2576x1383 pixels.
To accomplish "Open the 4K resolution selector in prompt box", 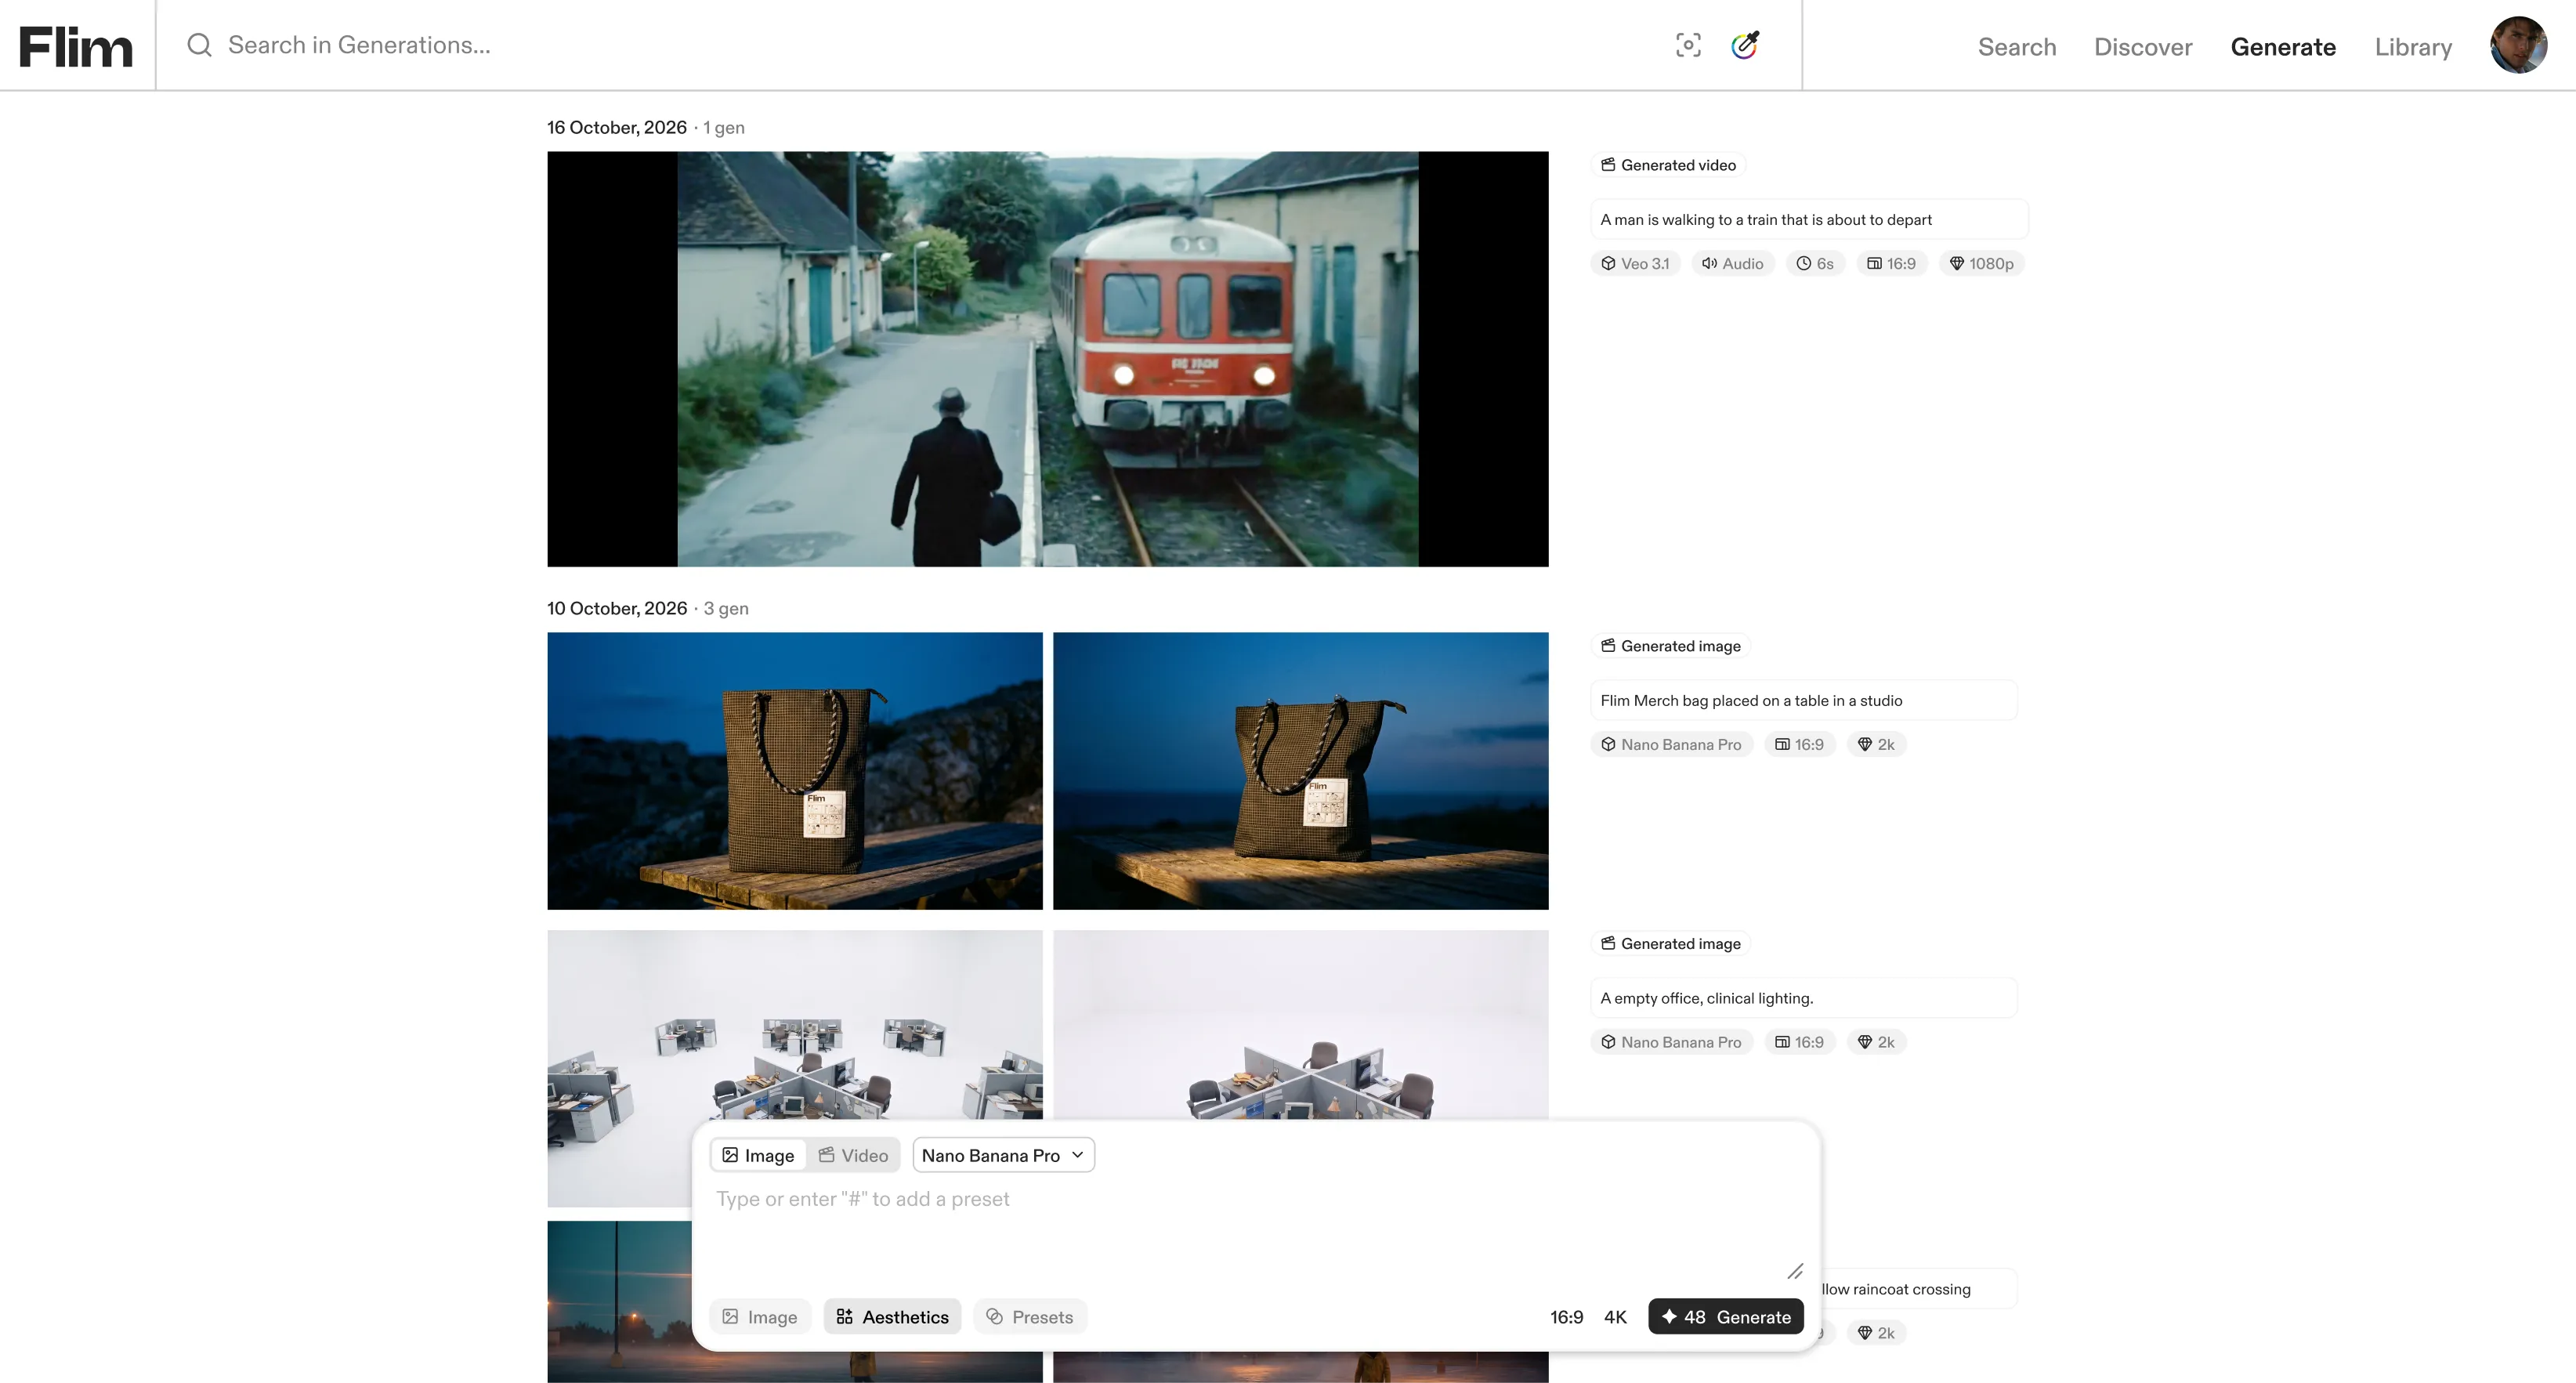I will [1615, 1318].
